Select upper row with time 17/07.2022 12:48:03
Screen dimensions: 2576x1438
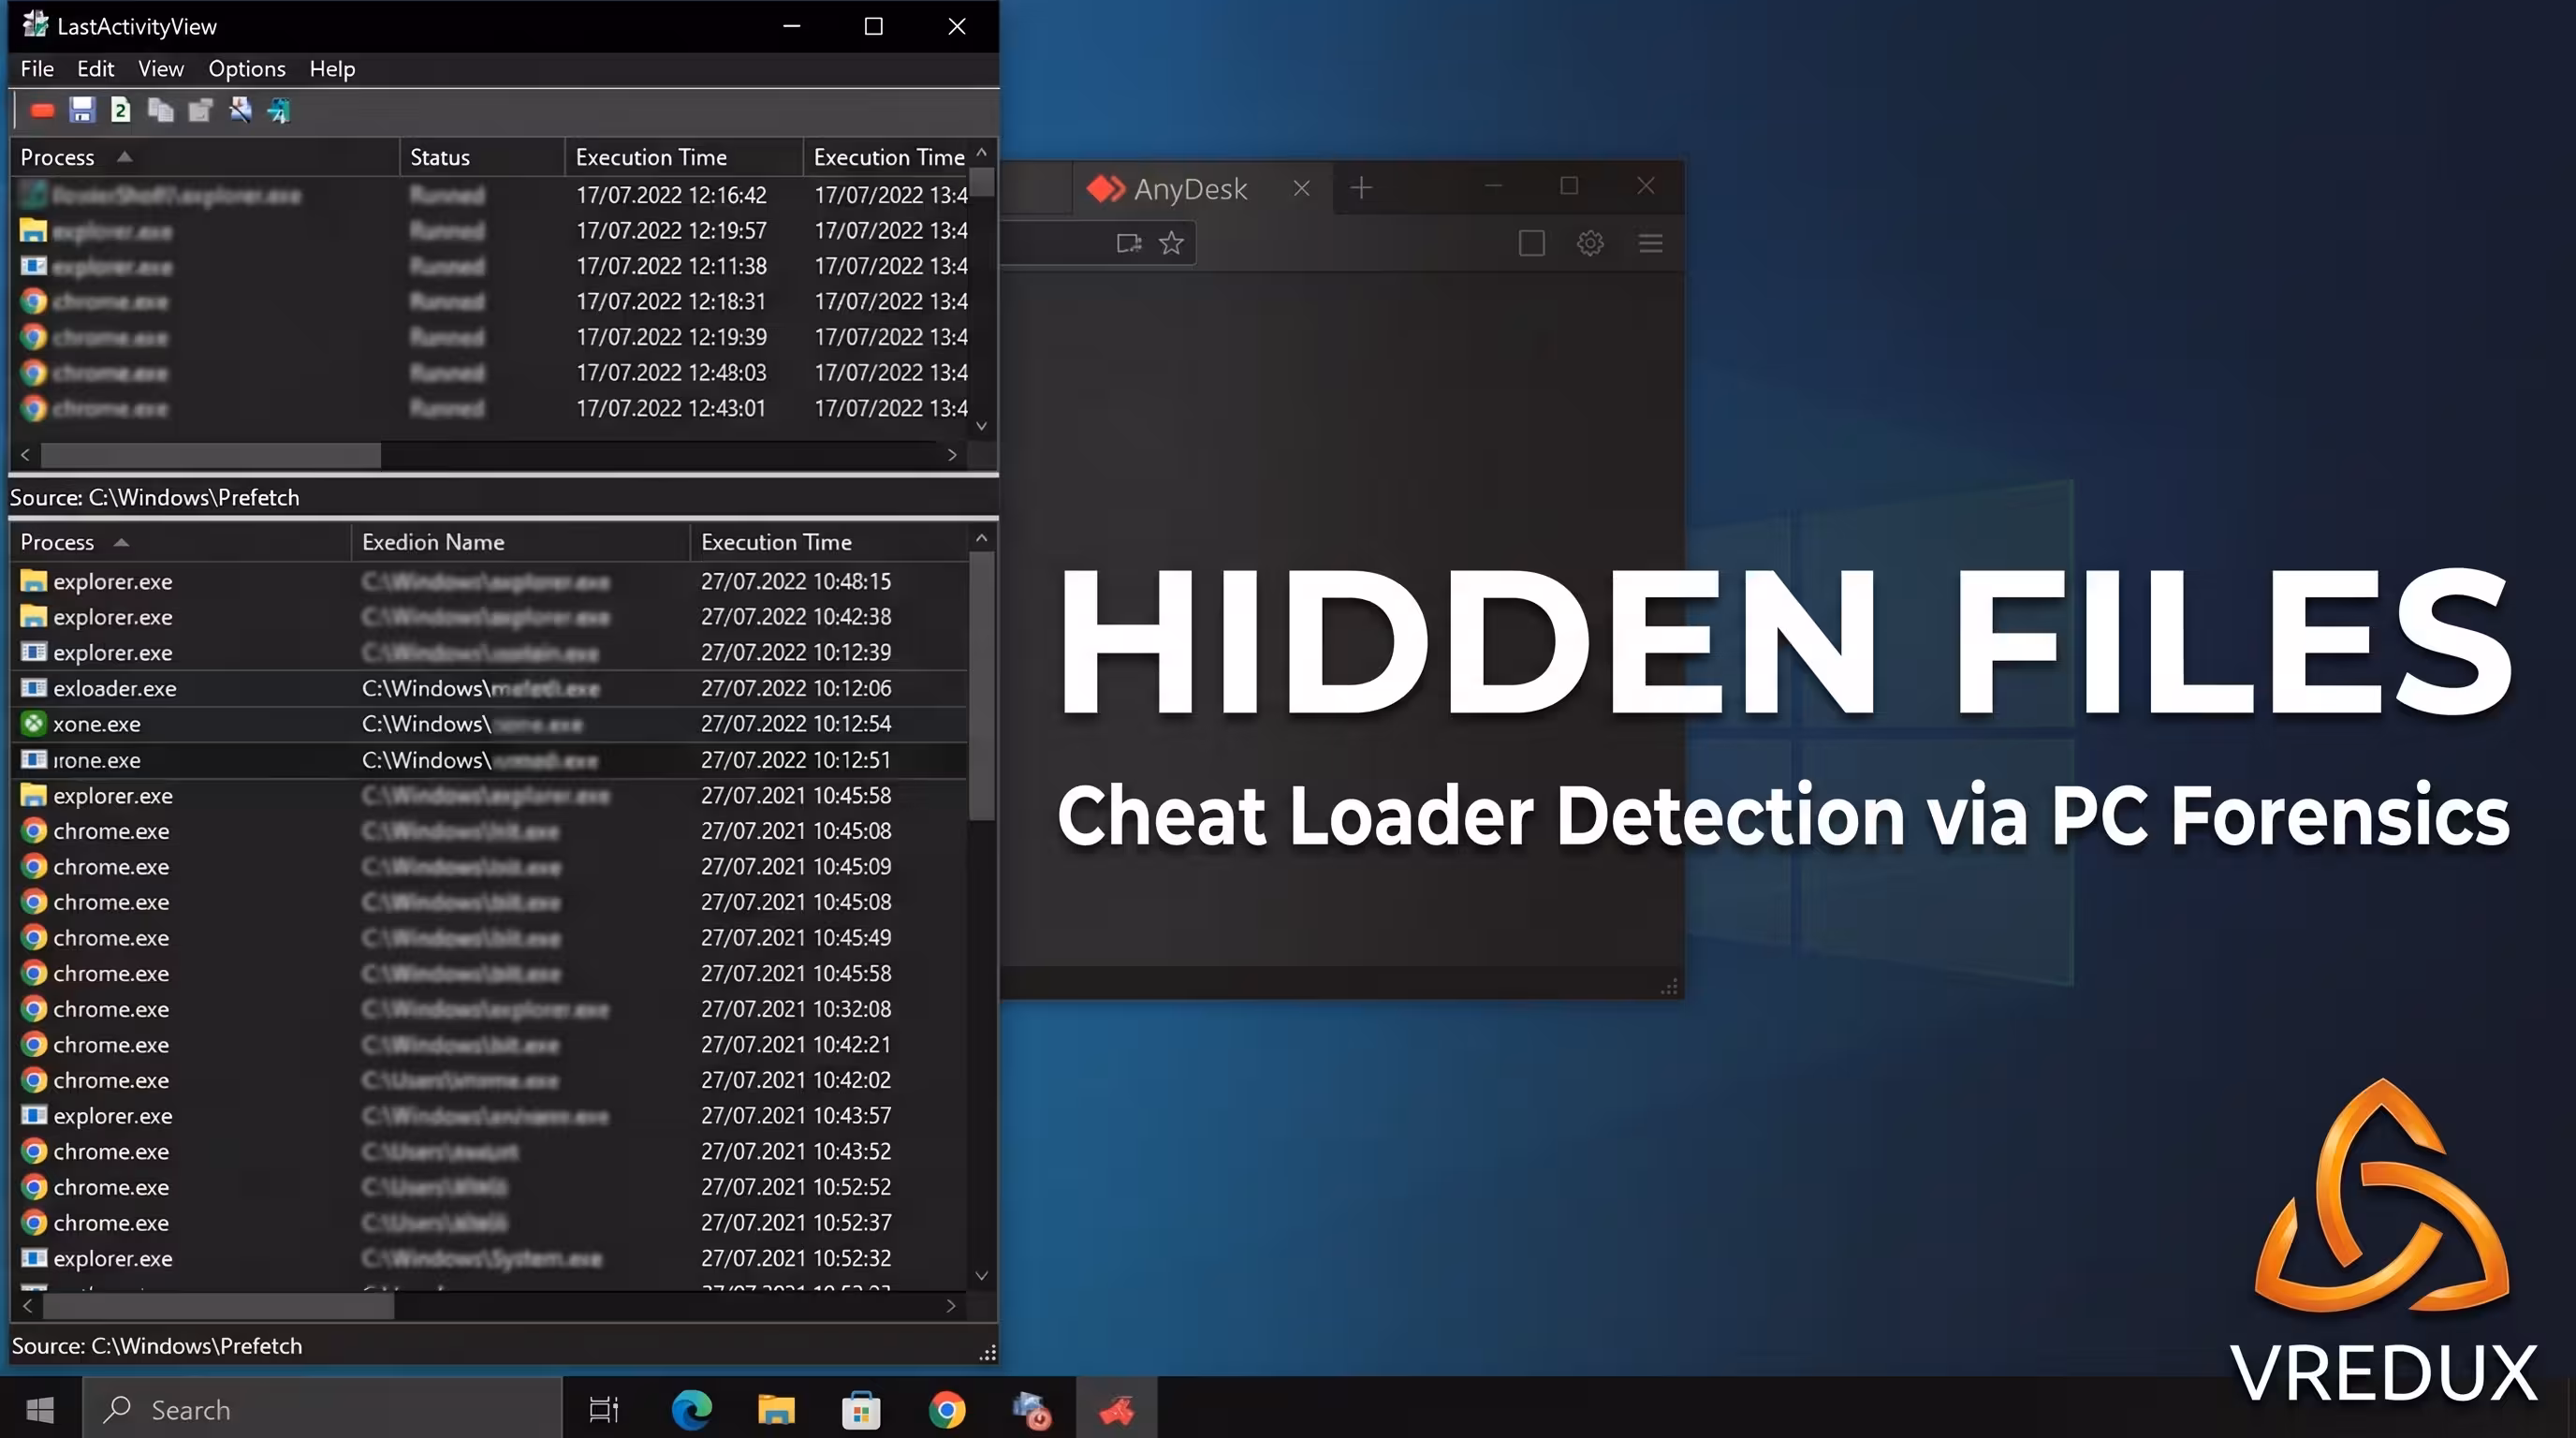(x=489, y=373)
